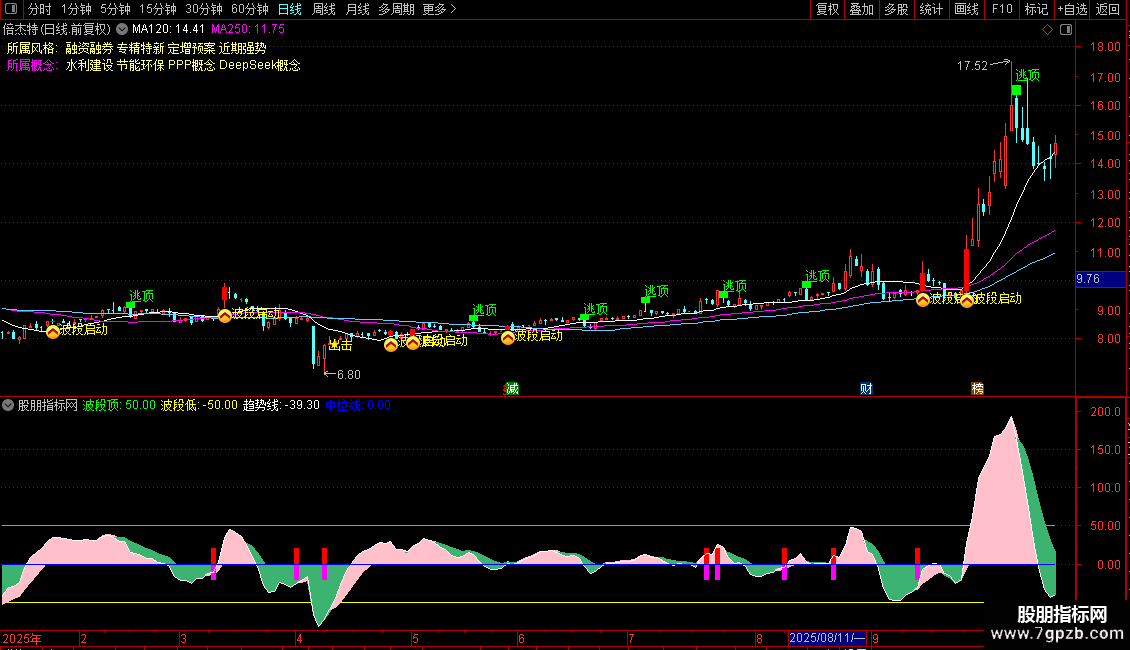
Task: Toggle the left sidebar panel icon
Action: click(11, 9)
